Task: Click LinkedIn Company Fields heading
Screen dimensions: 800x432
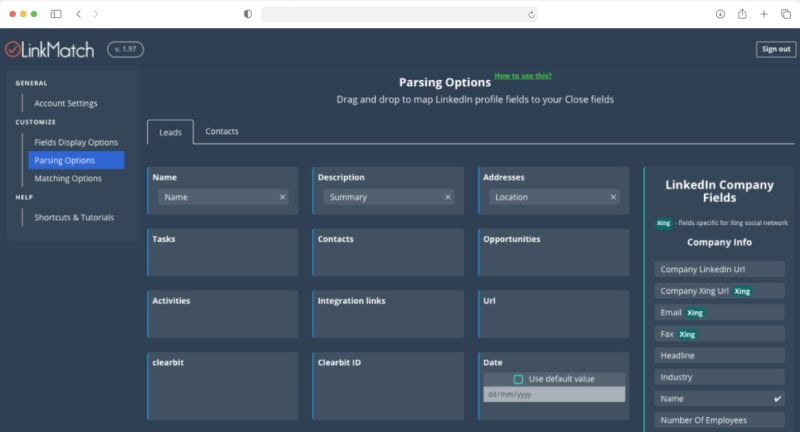Action: (719, 191)
